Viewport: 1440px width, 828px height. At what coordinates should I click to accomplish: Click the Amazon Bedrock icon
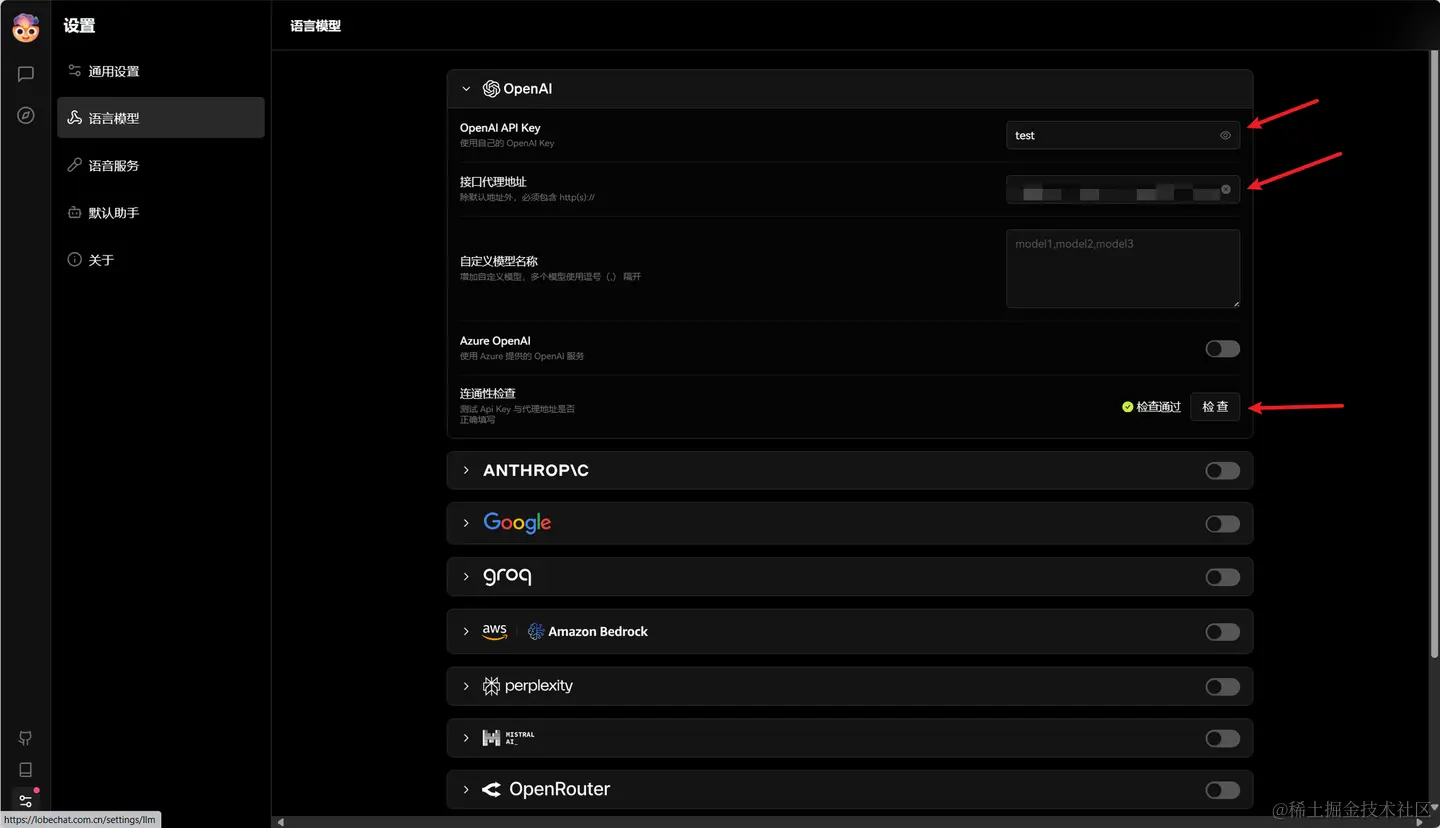[x=536, y=631]
